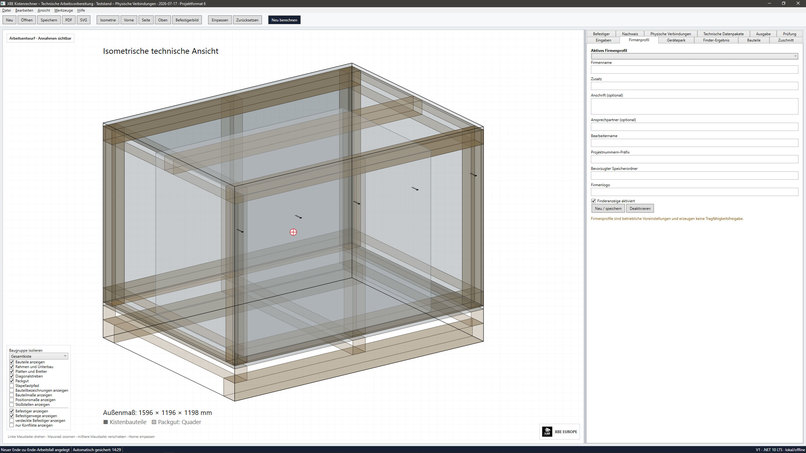Click the Bevorzugter Speicherordner field

tap(694, 175)
